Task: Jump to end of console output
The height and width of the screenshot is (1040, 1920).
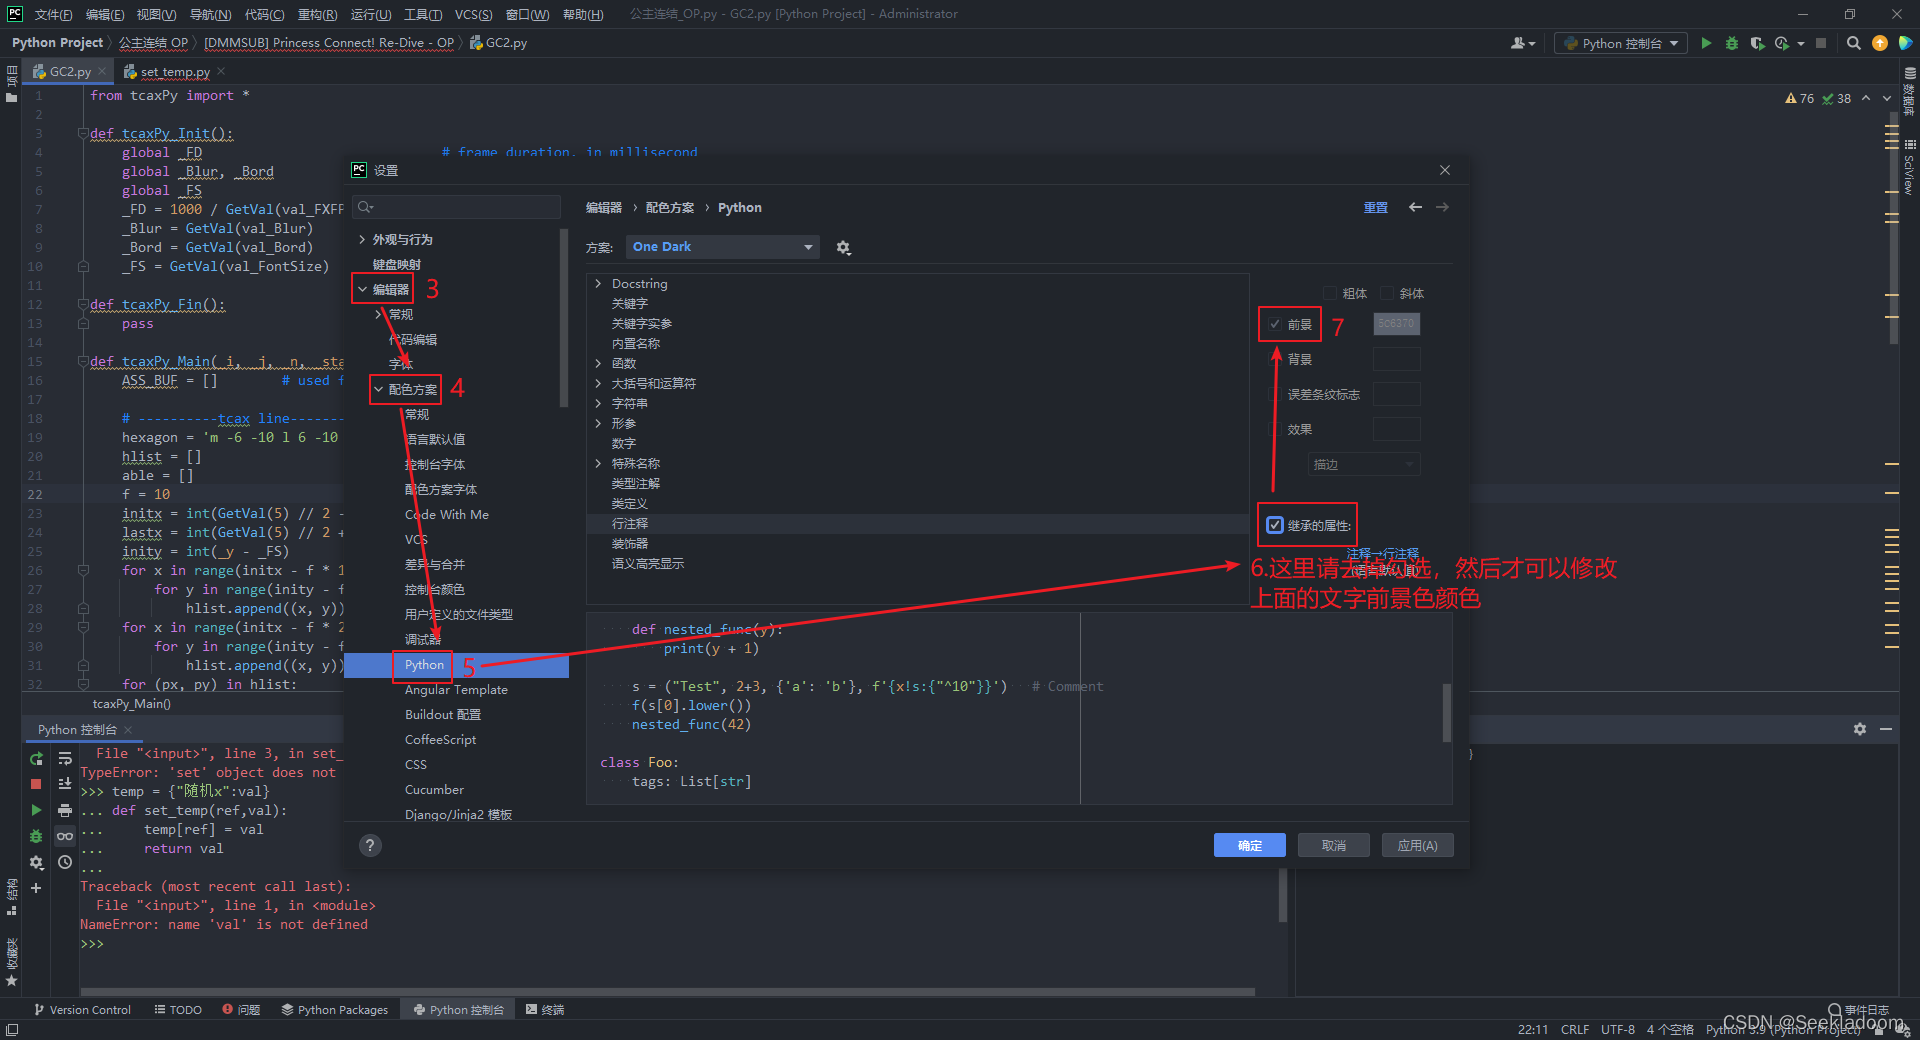Action: point(65,784)
